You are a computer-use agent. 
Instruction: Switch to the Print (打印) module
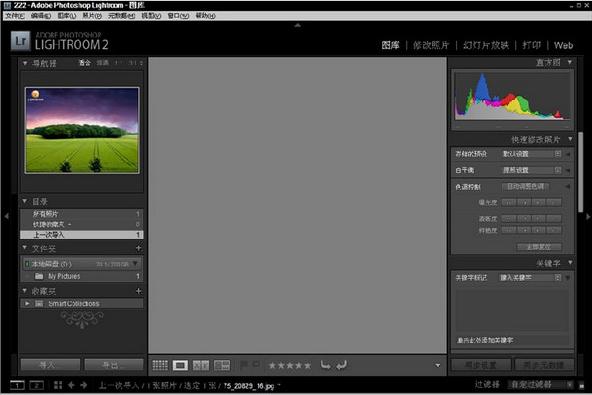(x=532, y=45)
